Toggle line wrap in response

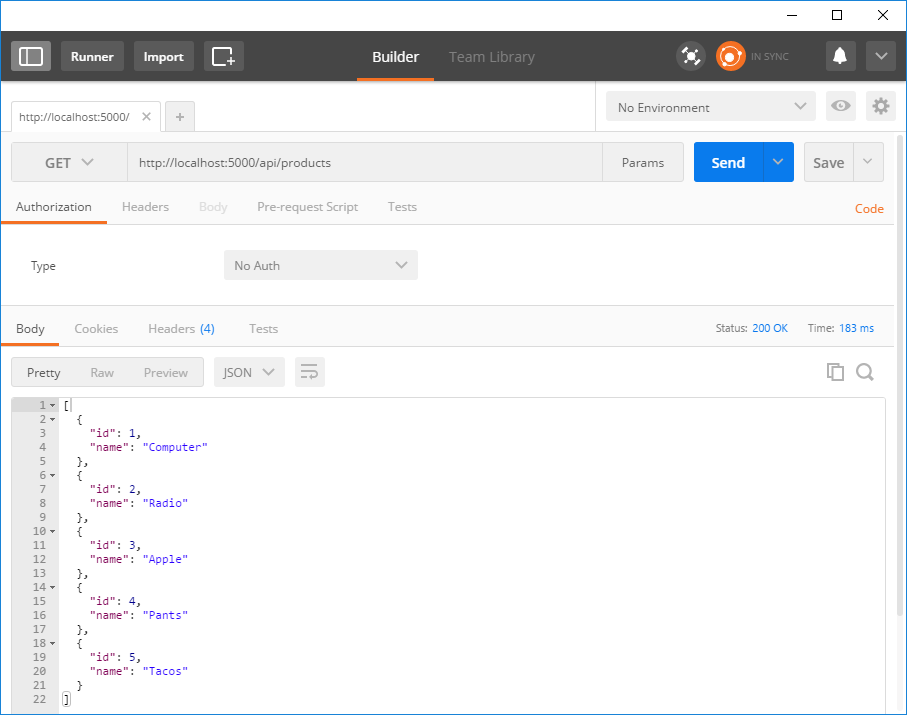(x=309, y=372)
